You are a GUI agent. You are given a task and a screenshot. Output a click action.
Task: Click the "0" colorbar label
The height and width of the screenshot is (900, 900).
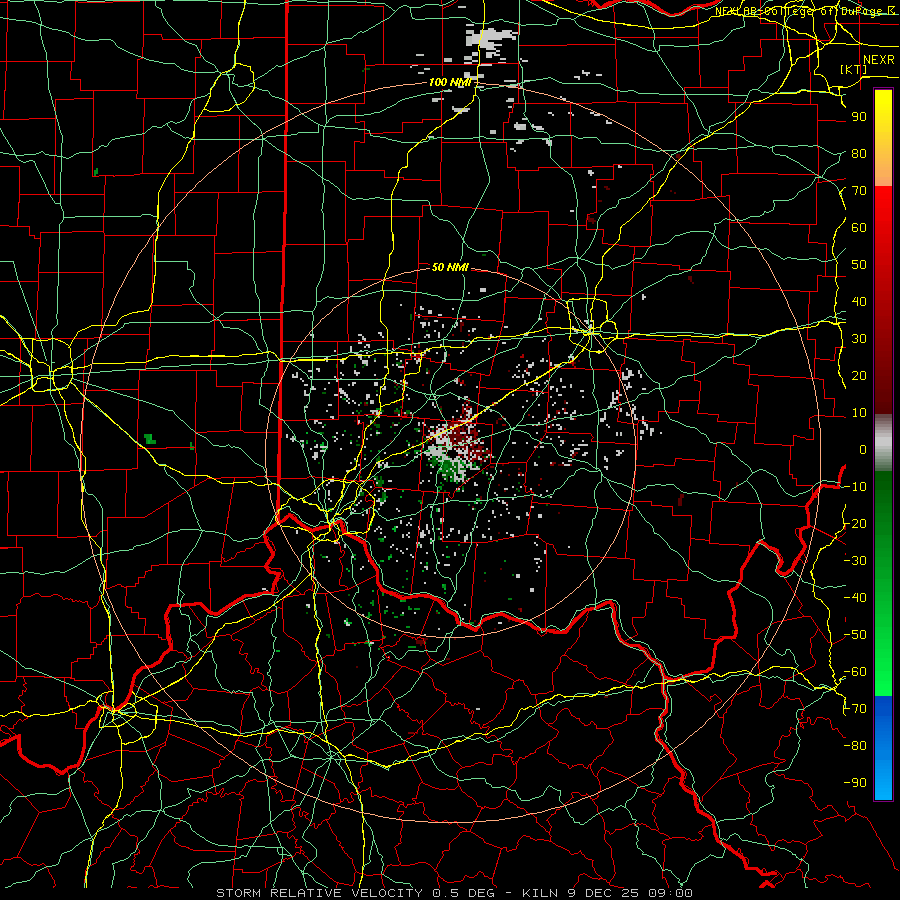(863, 449)
